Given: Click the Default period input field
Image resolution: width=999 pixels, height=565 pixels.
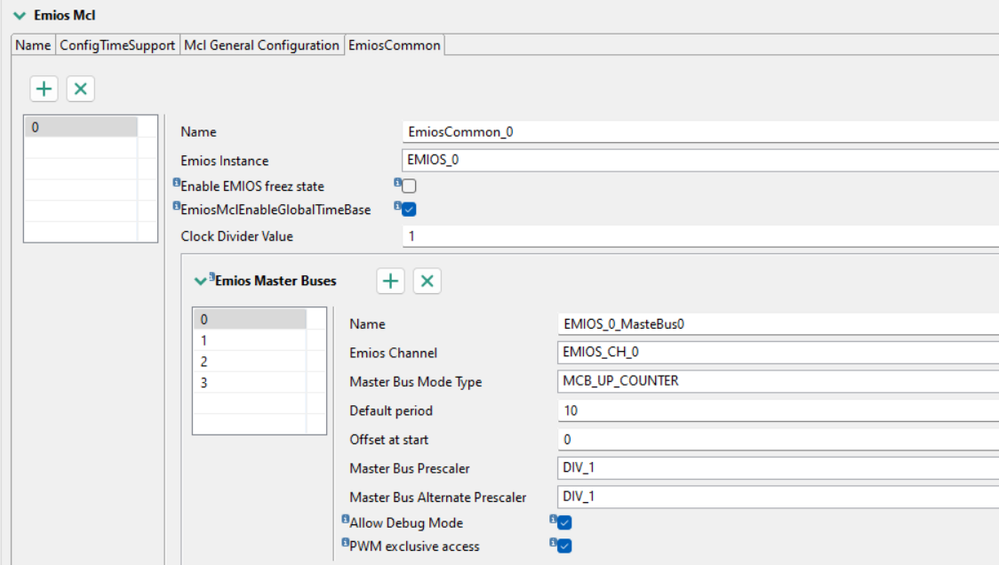Looking at the screenshot, I should point(778,410).
